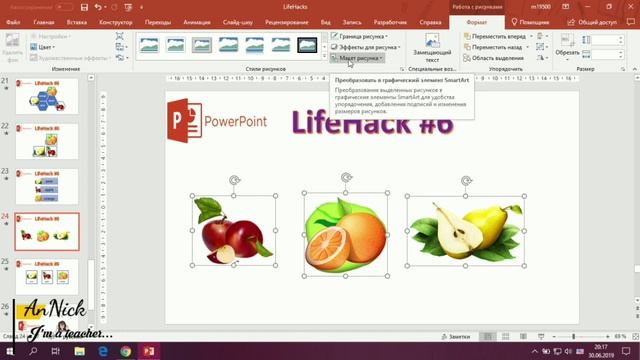Image resolution: width=640 pixels, height=360 pixels.
Task: Click the zoom in plus button
Action: tap(608, 336)
